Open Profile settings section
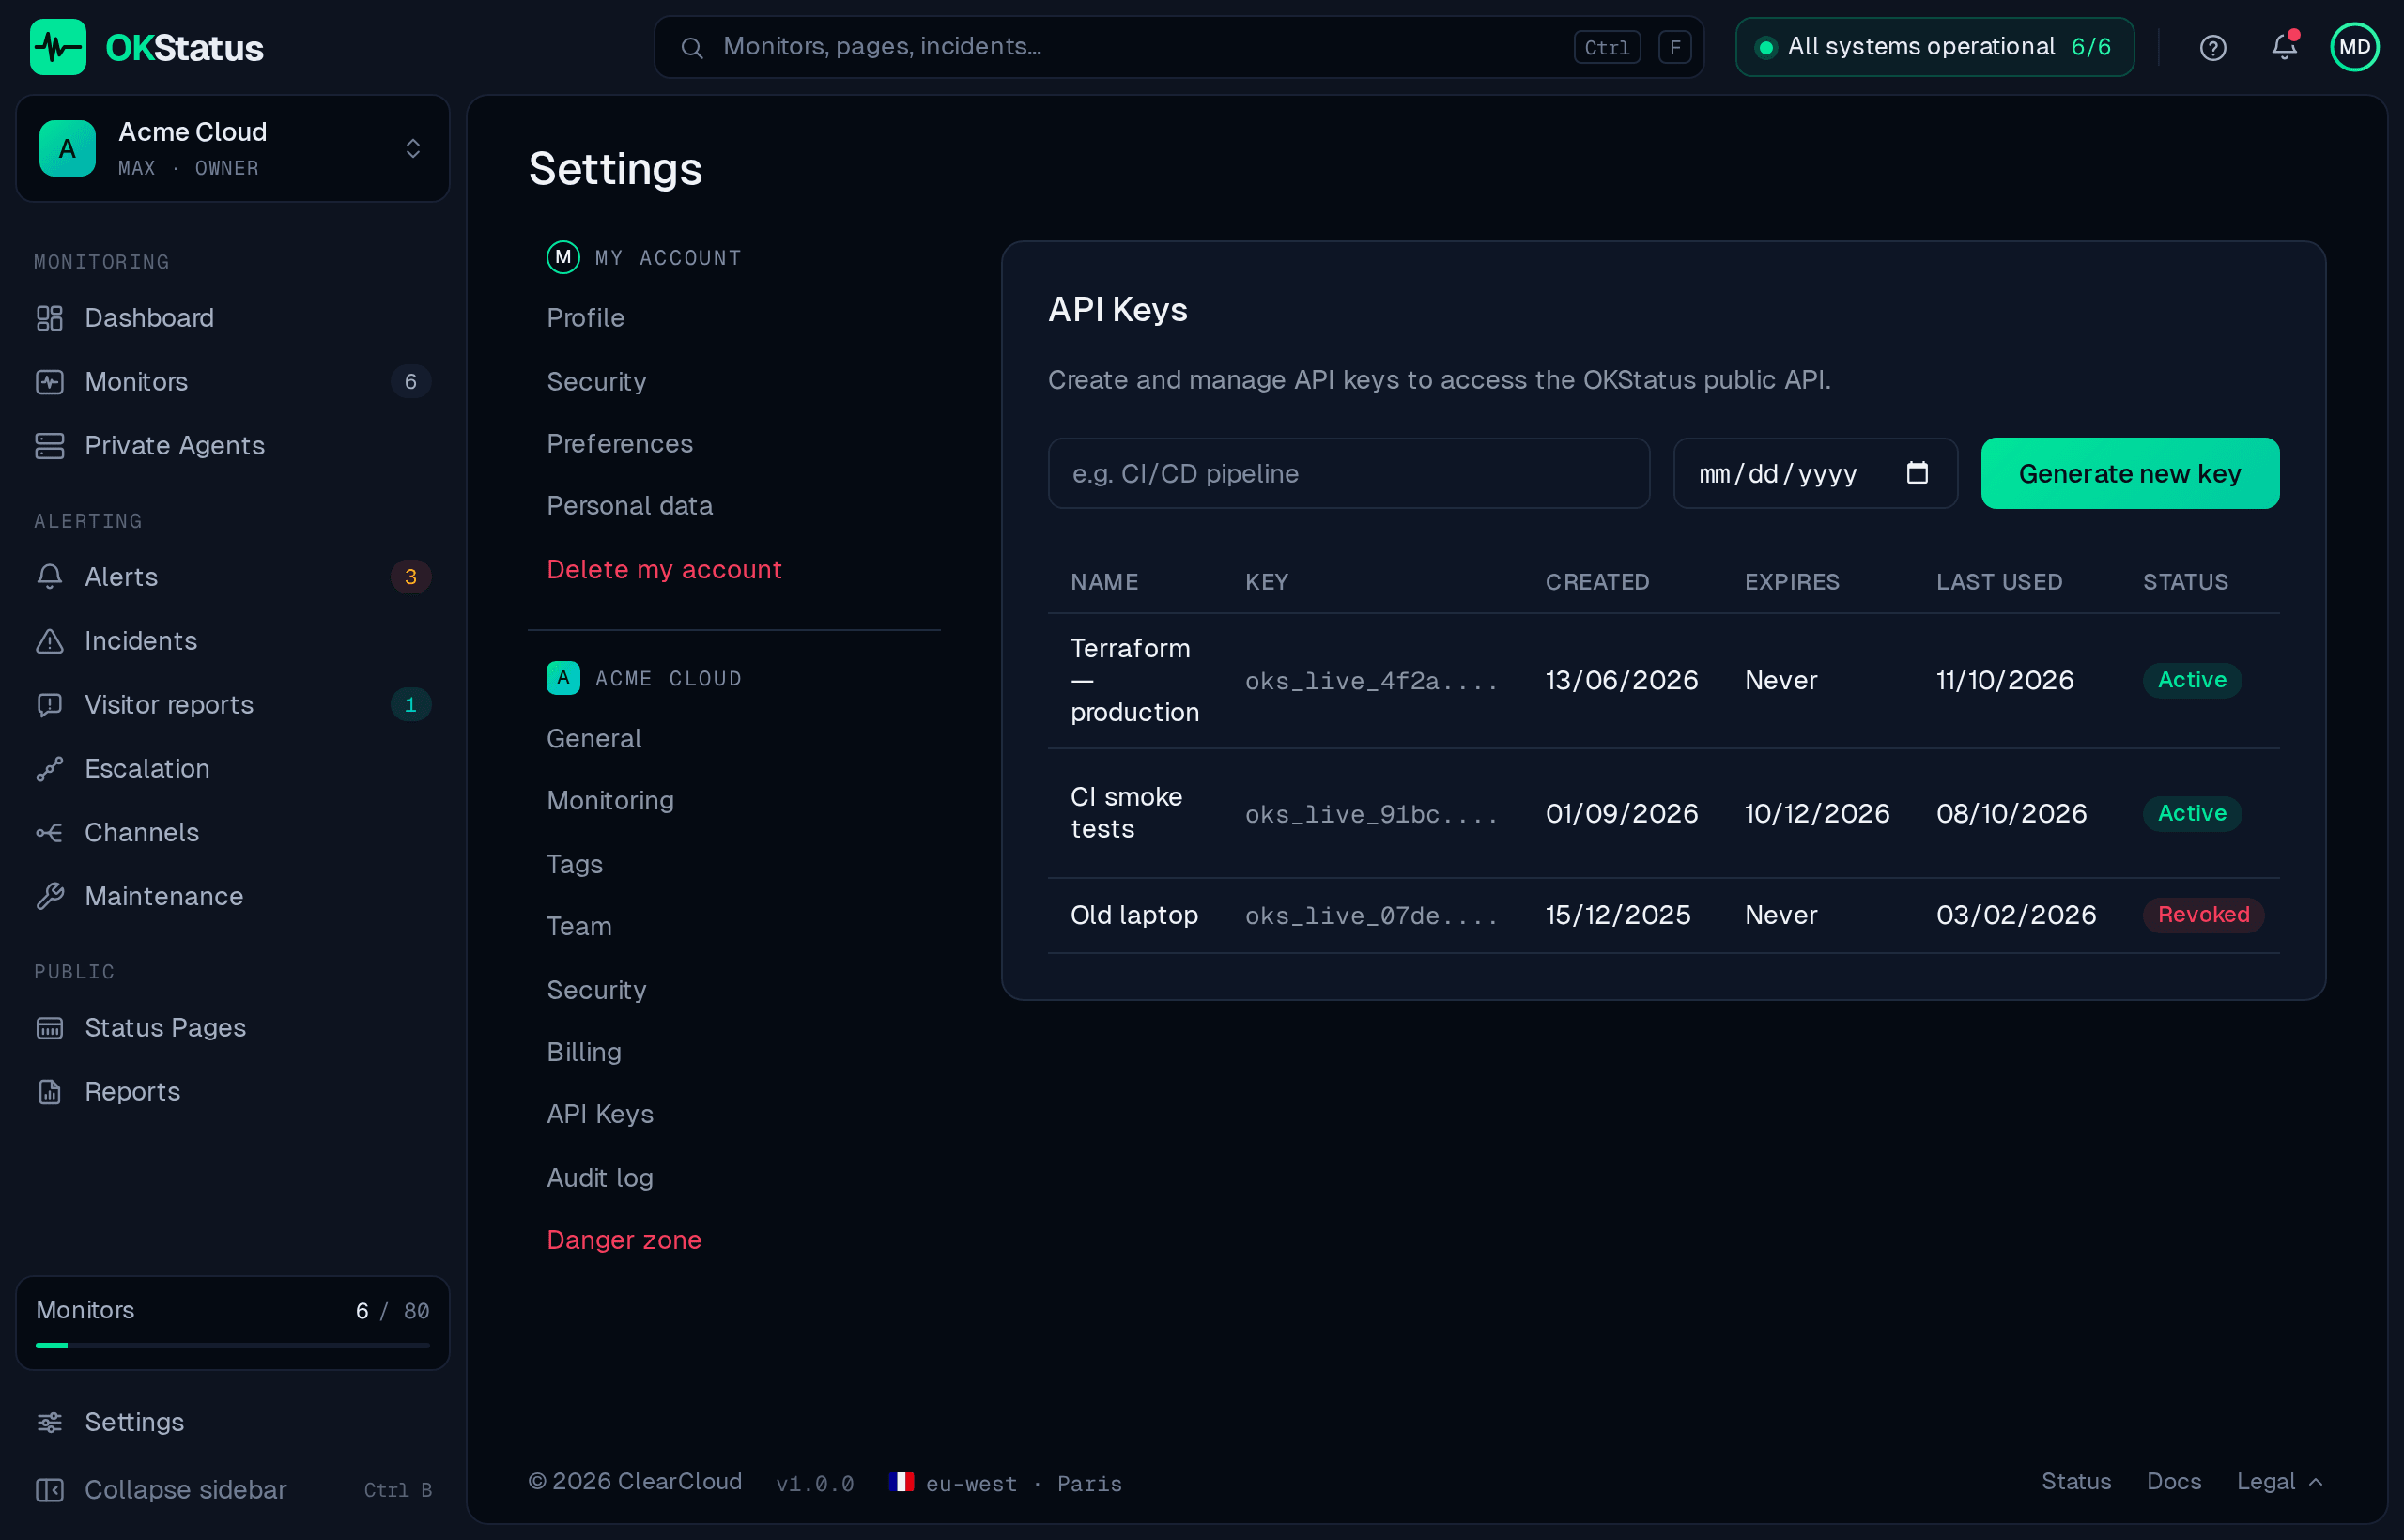 pyautogui.click(x=585, y=318)
